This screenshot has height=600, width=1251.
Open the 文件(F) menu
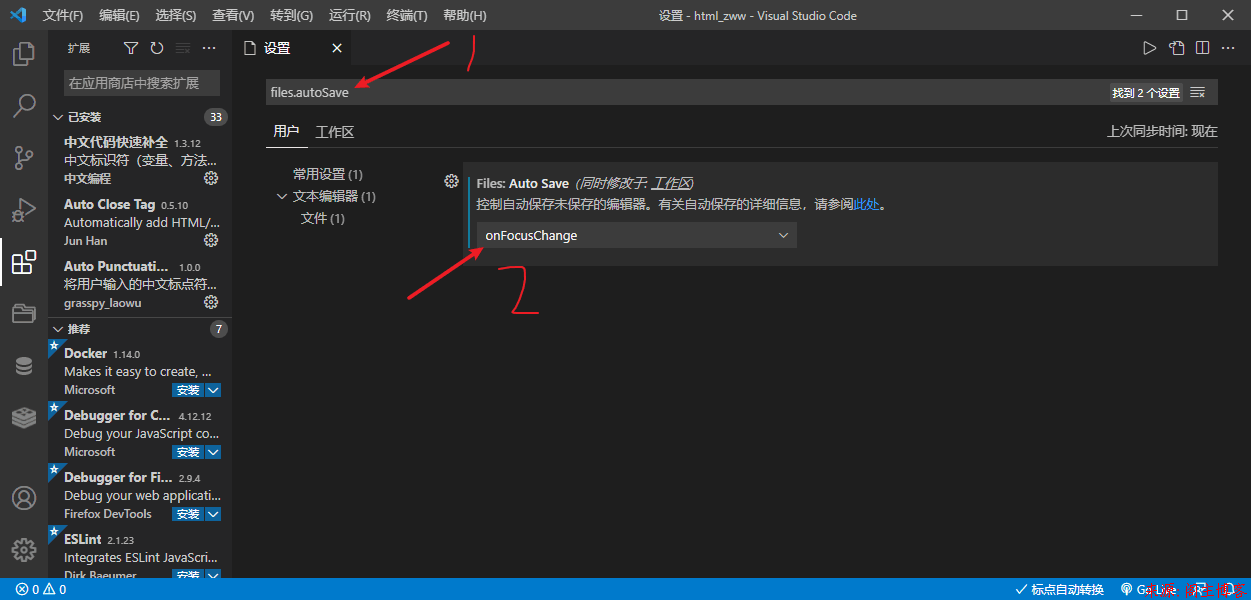coord(63,15)
